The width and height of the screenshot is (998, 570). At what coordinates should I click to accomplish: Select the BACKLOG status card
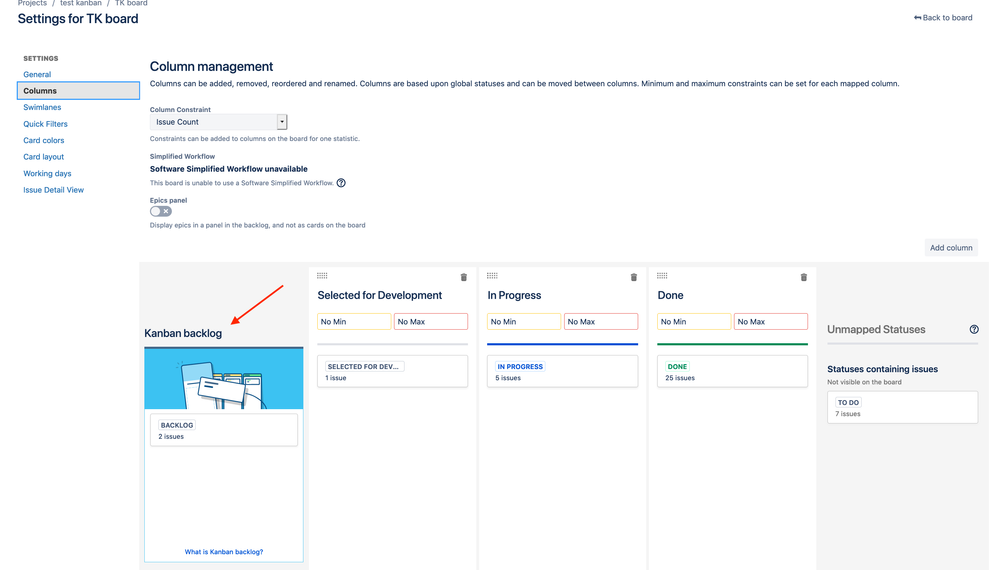pyautogui.click(x=223, y=431)
